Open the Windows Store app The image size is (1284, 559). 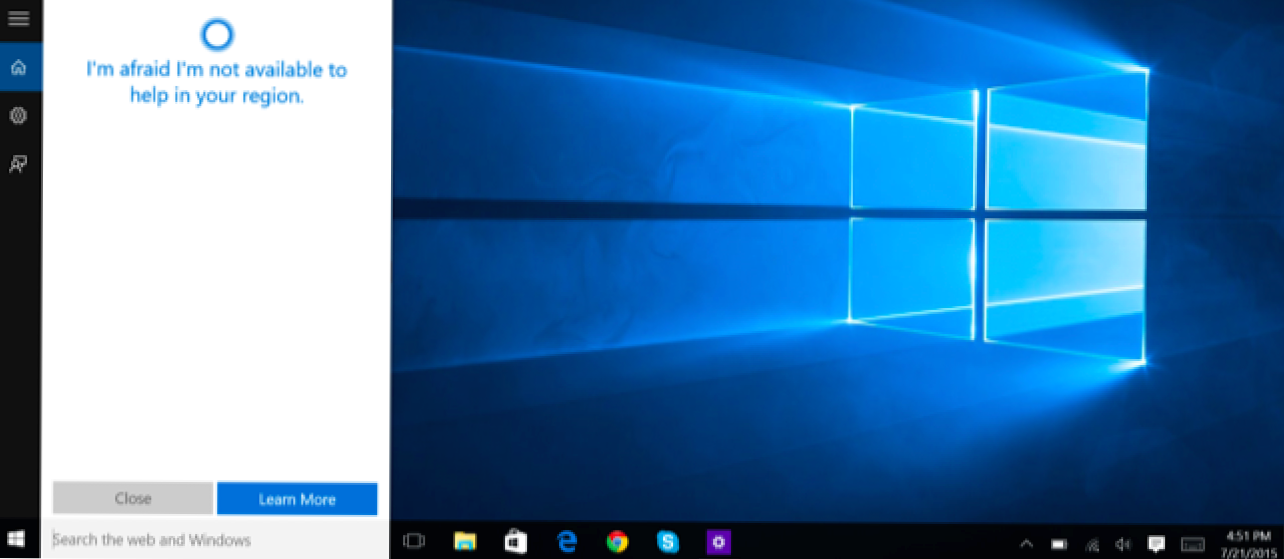(516, 541)
